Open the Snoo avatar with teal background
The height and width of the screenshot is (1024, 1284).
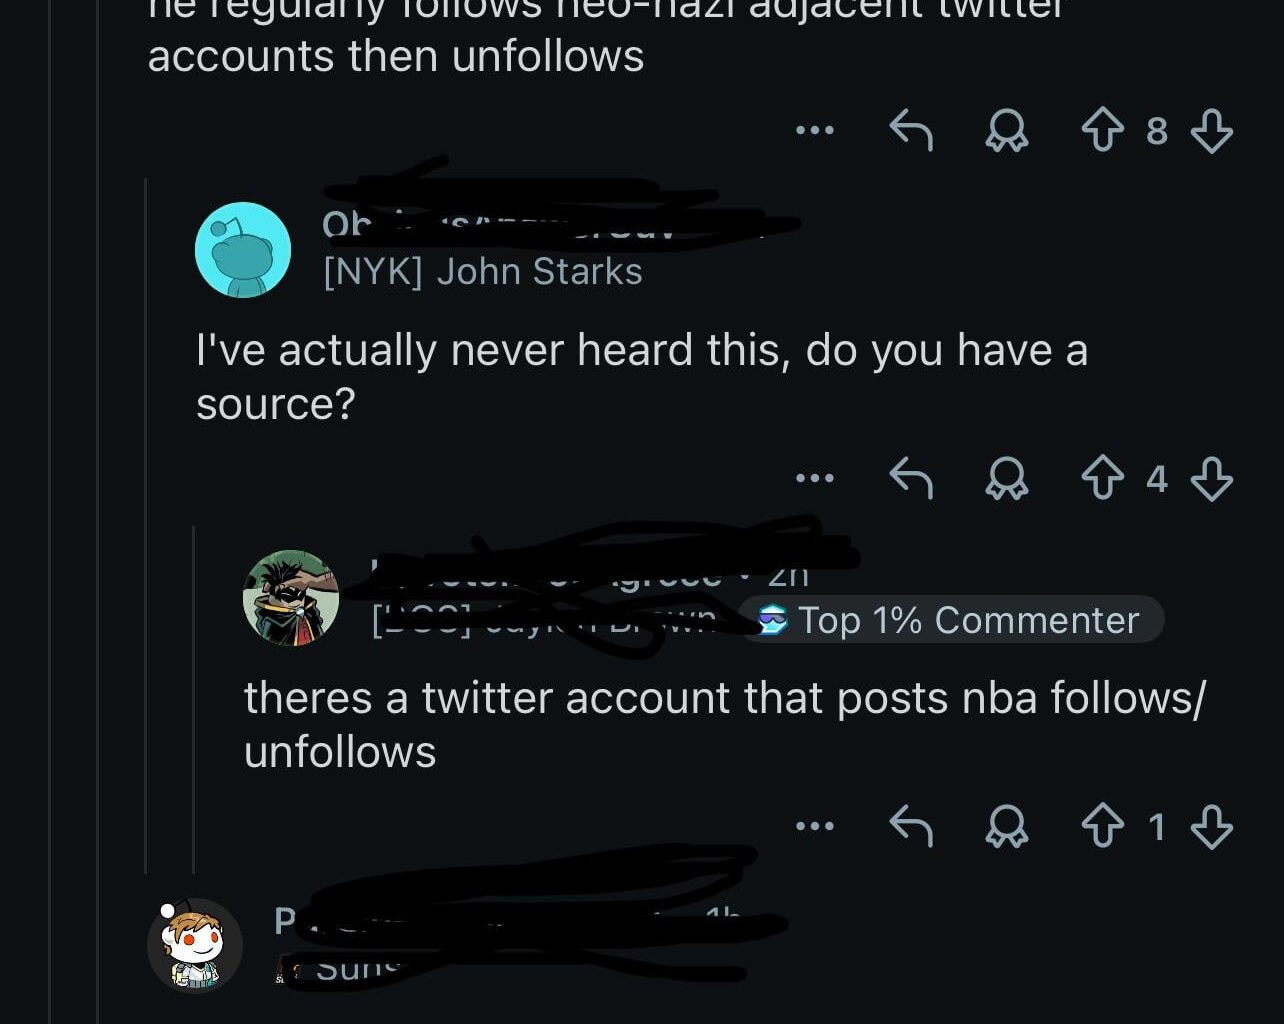242,249
